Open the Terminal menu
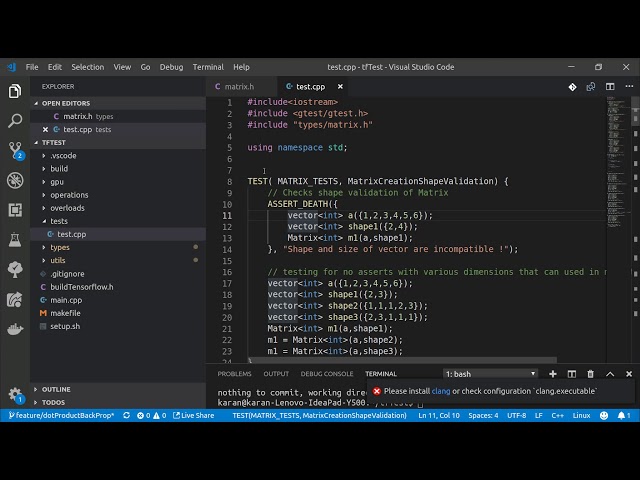Viewport: 640px width, 480px height. pyautogui.click(x=208, y=67)
